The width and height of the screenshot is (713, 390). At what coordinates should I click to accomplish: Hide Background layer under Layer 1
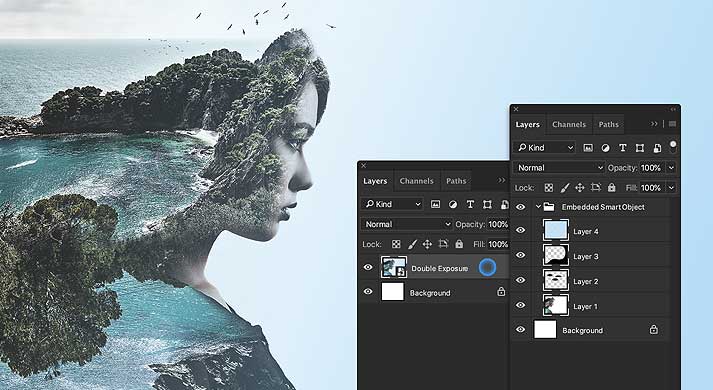(x=521, y=330)
